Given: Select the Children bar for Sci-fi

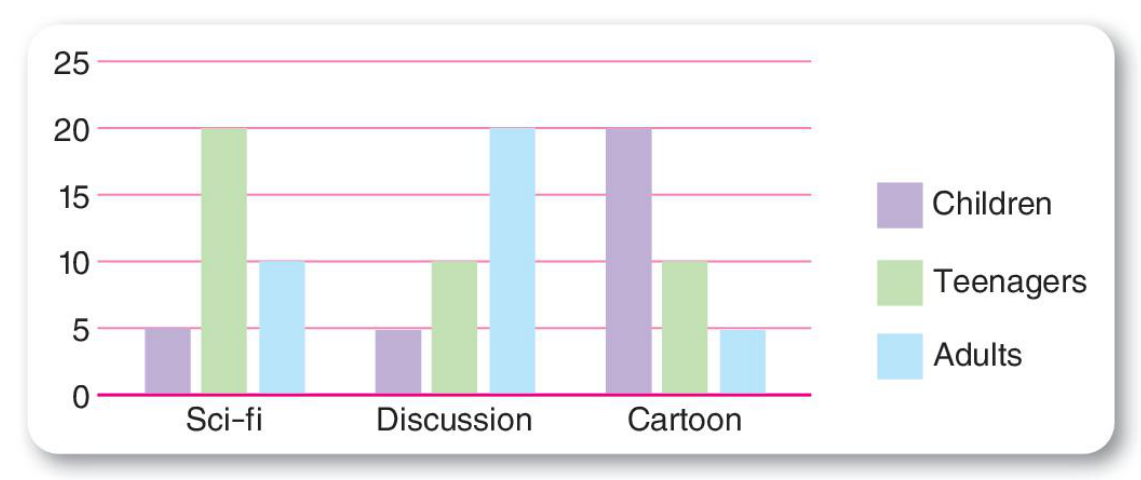Looking at the screenshot, I should 167,361.
